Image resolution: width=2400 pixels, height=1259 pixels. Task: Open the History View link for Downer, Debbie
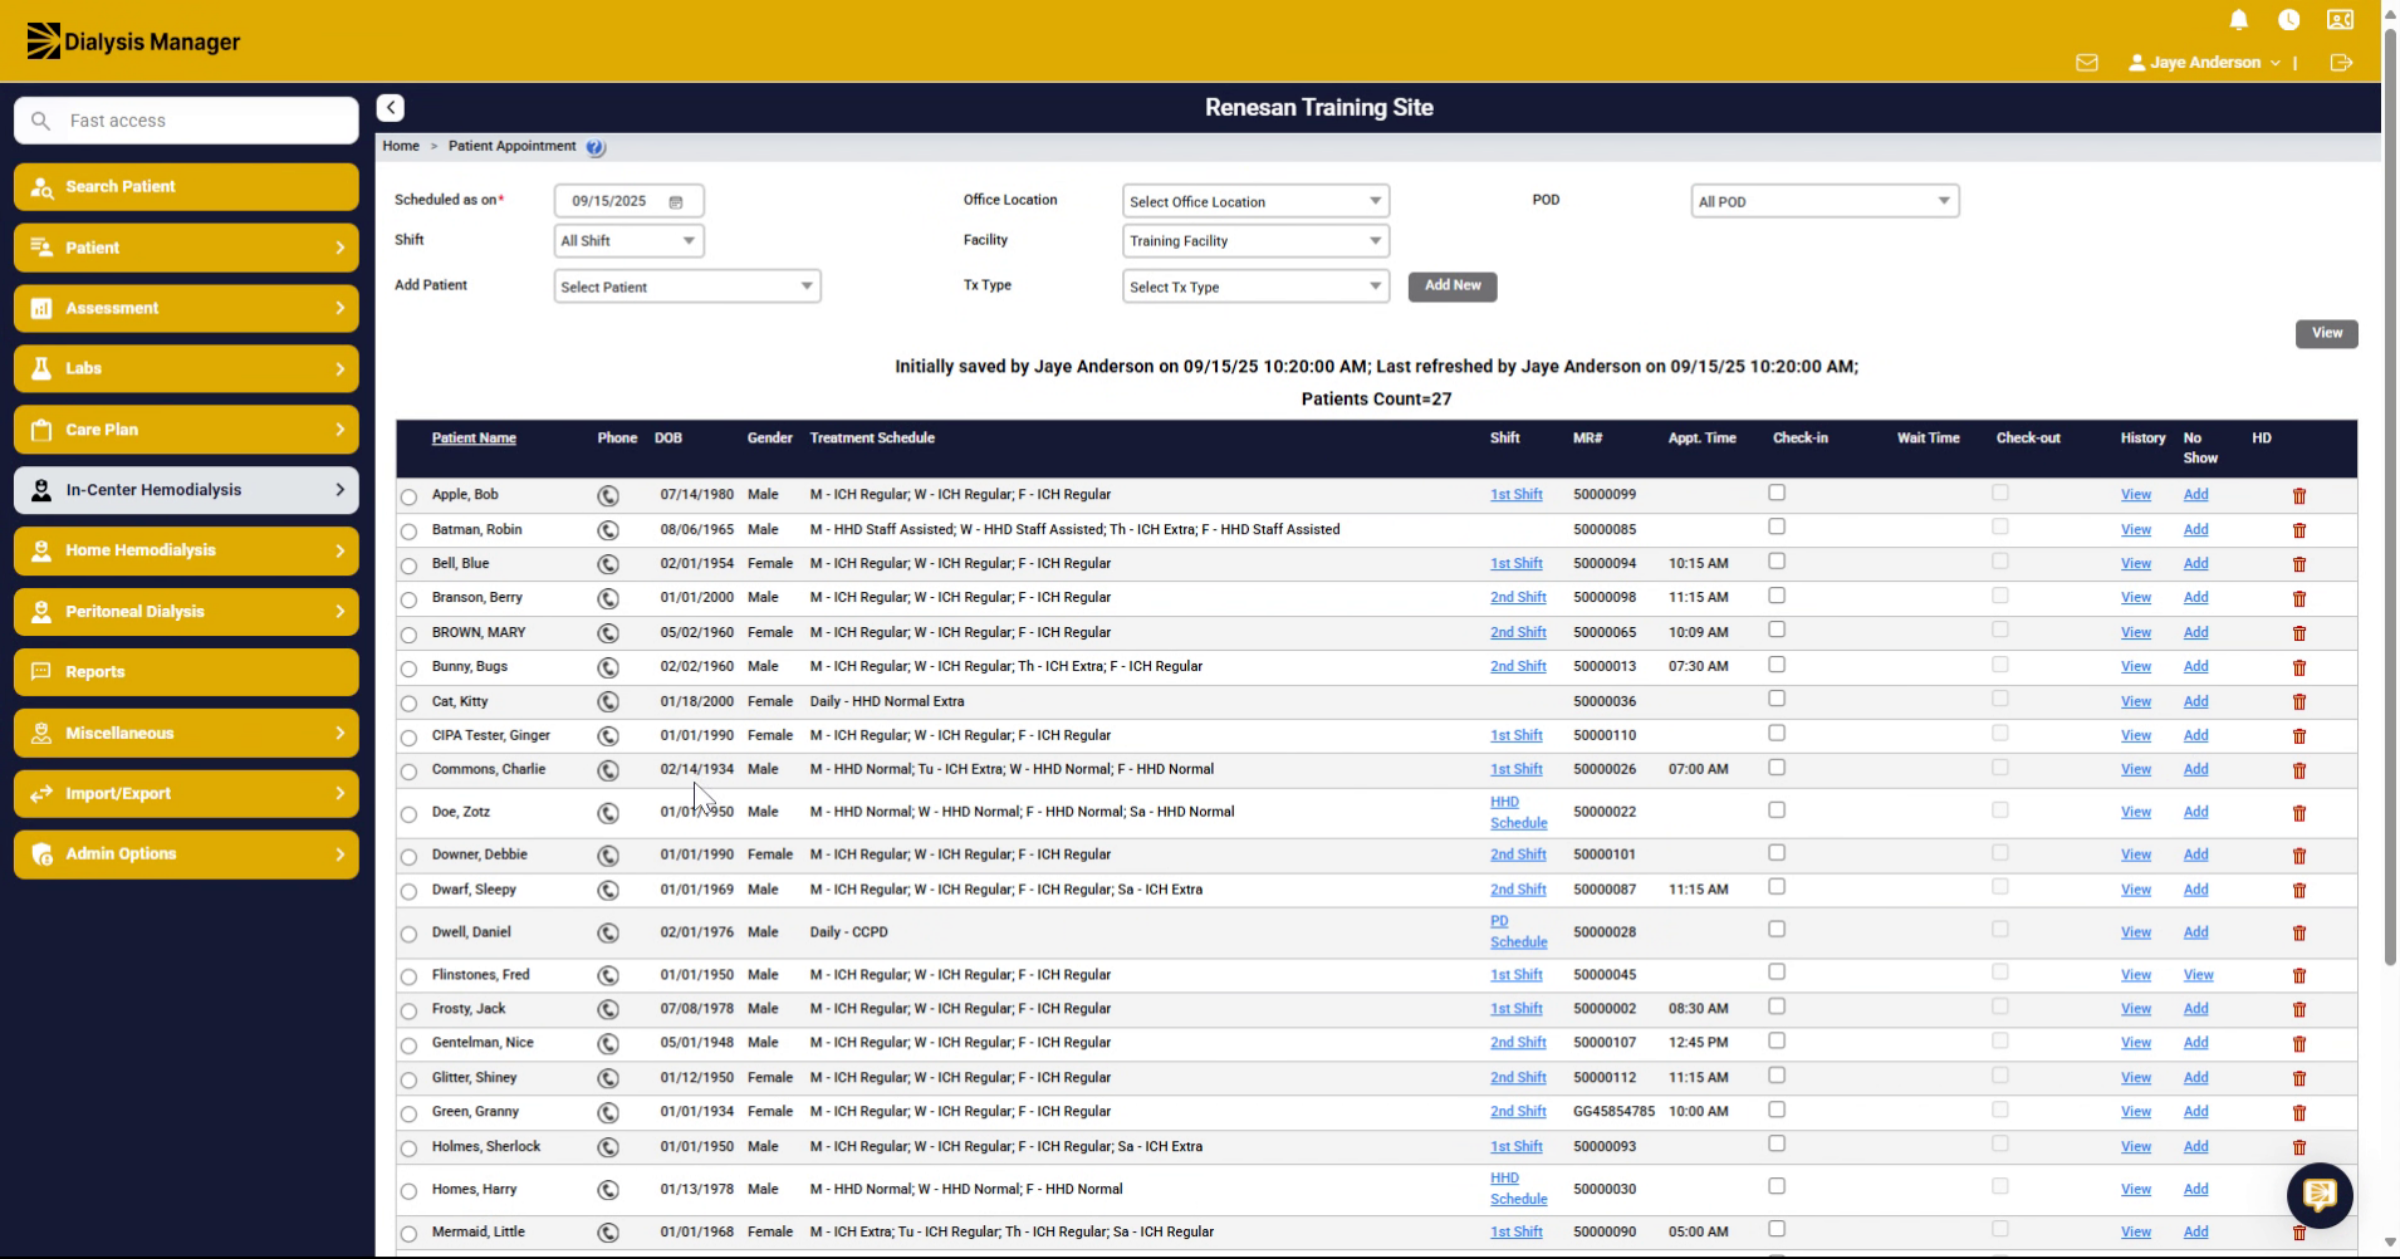click(2135, 855)
